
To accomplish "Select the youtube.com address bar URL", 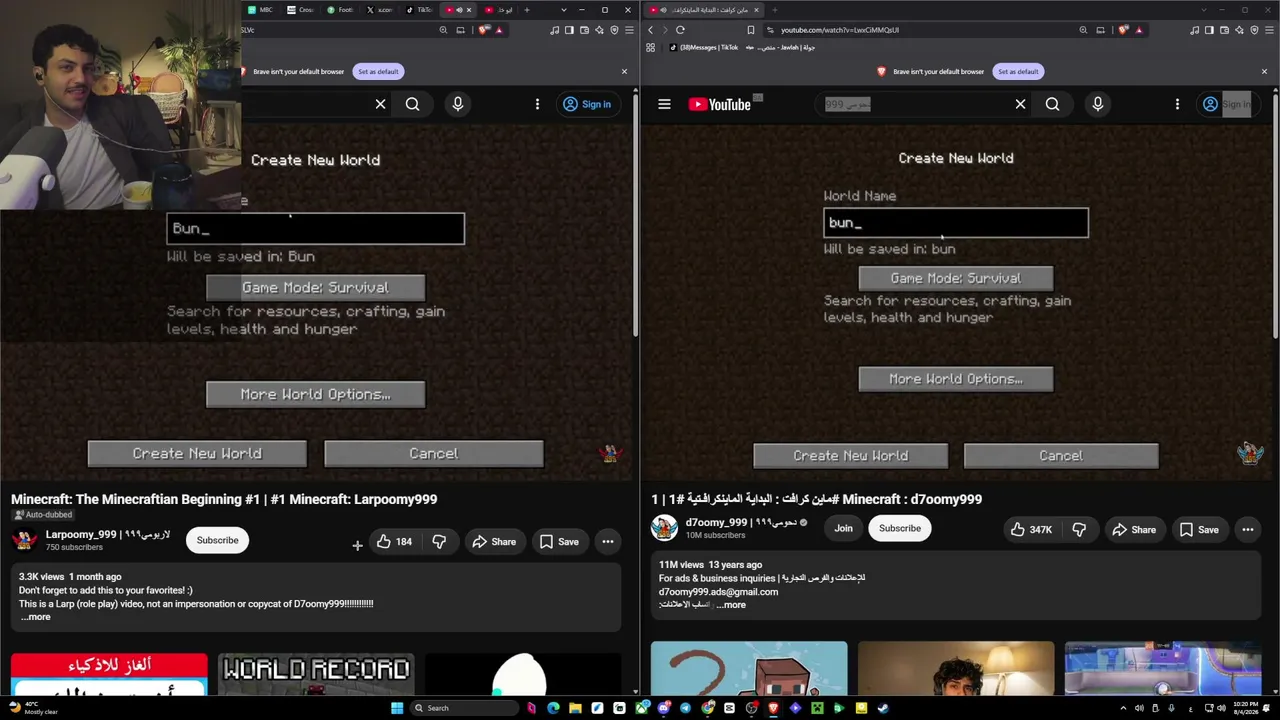I will pos(840,30).
